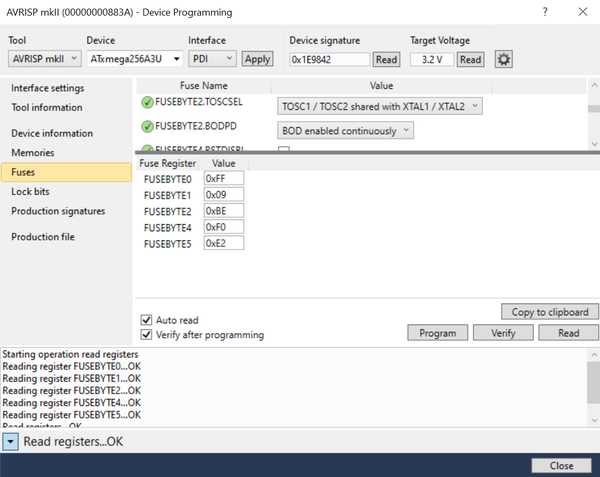Click Read next to Target Voltage

(x=470, y=60)
